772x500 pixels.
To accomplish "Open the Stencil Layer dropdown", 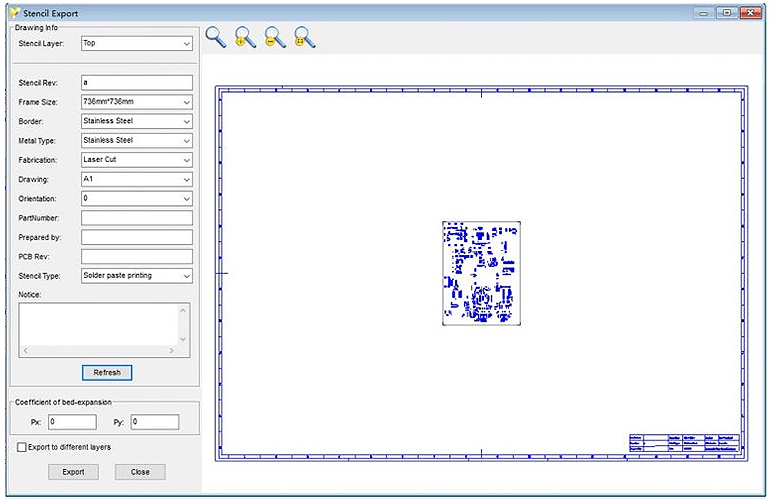I will tap(136, 44).
